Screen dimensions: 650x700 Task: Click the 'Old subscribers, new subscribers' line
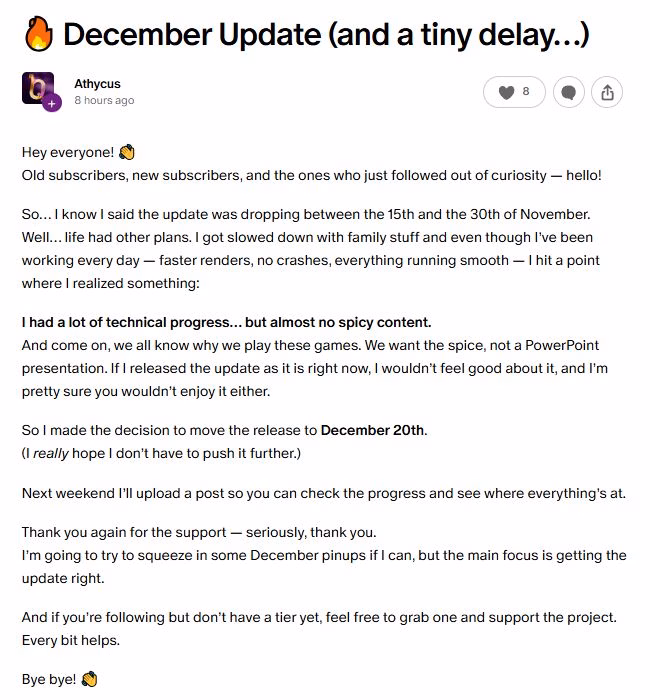(x=312, y=175)
